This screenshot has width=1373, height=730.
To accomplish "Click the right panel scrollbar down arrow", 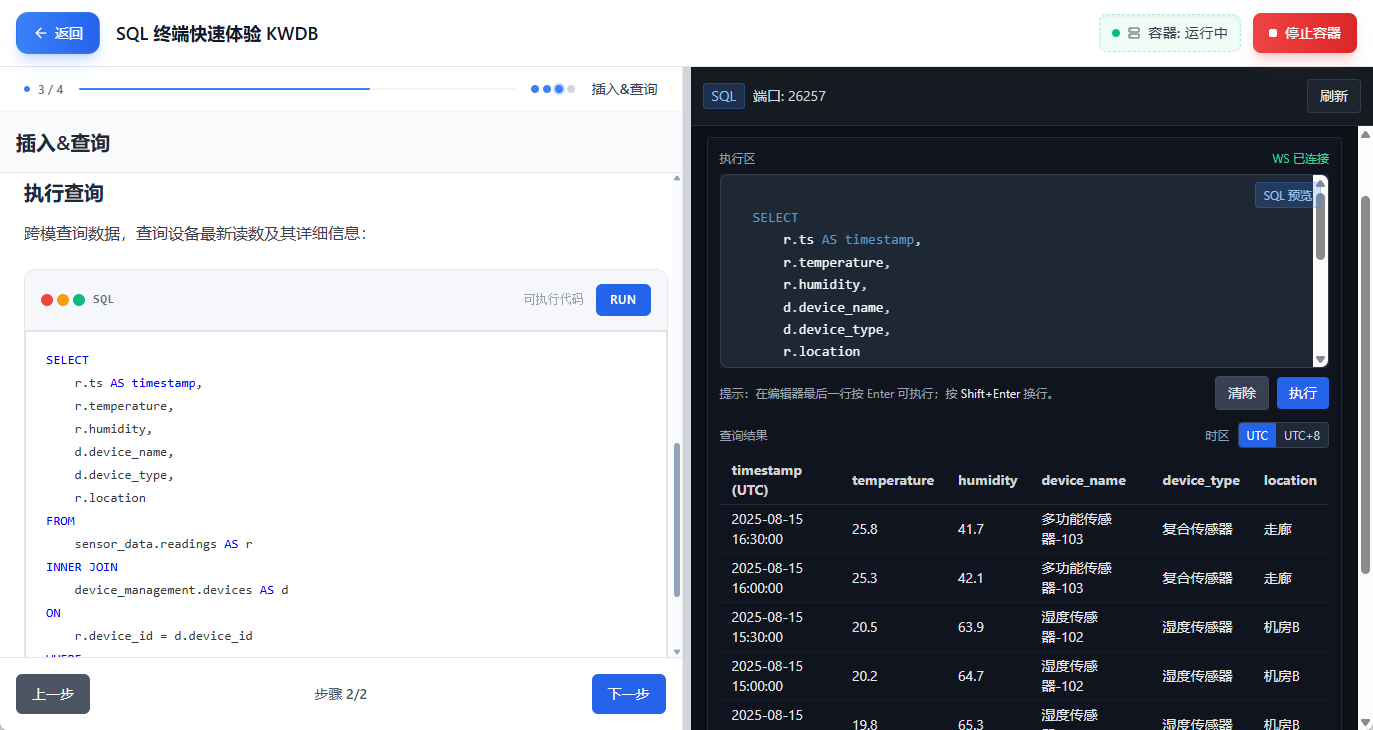I will click(x=1365, y=721).
